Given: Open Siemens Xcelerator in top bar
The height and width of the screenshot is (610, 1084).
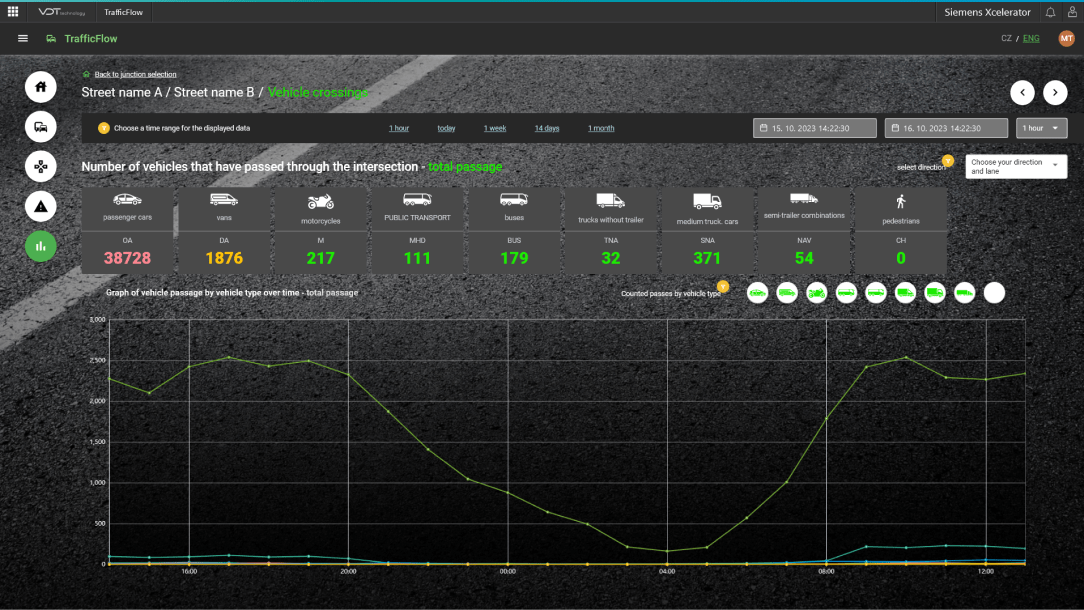Looking at the screenshot, I should tap(987, 12).
